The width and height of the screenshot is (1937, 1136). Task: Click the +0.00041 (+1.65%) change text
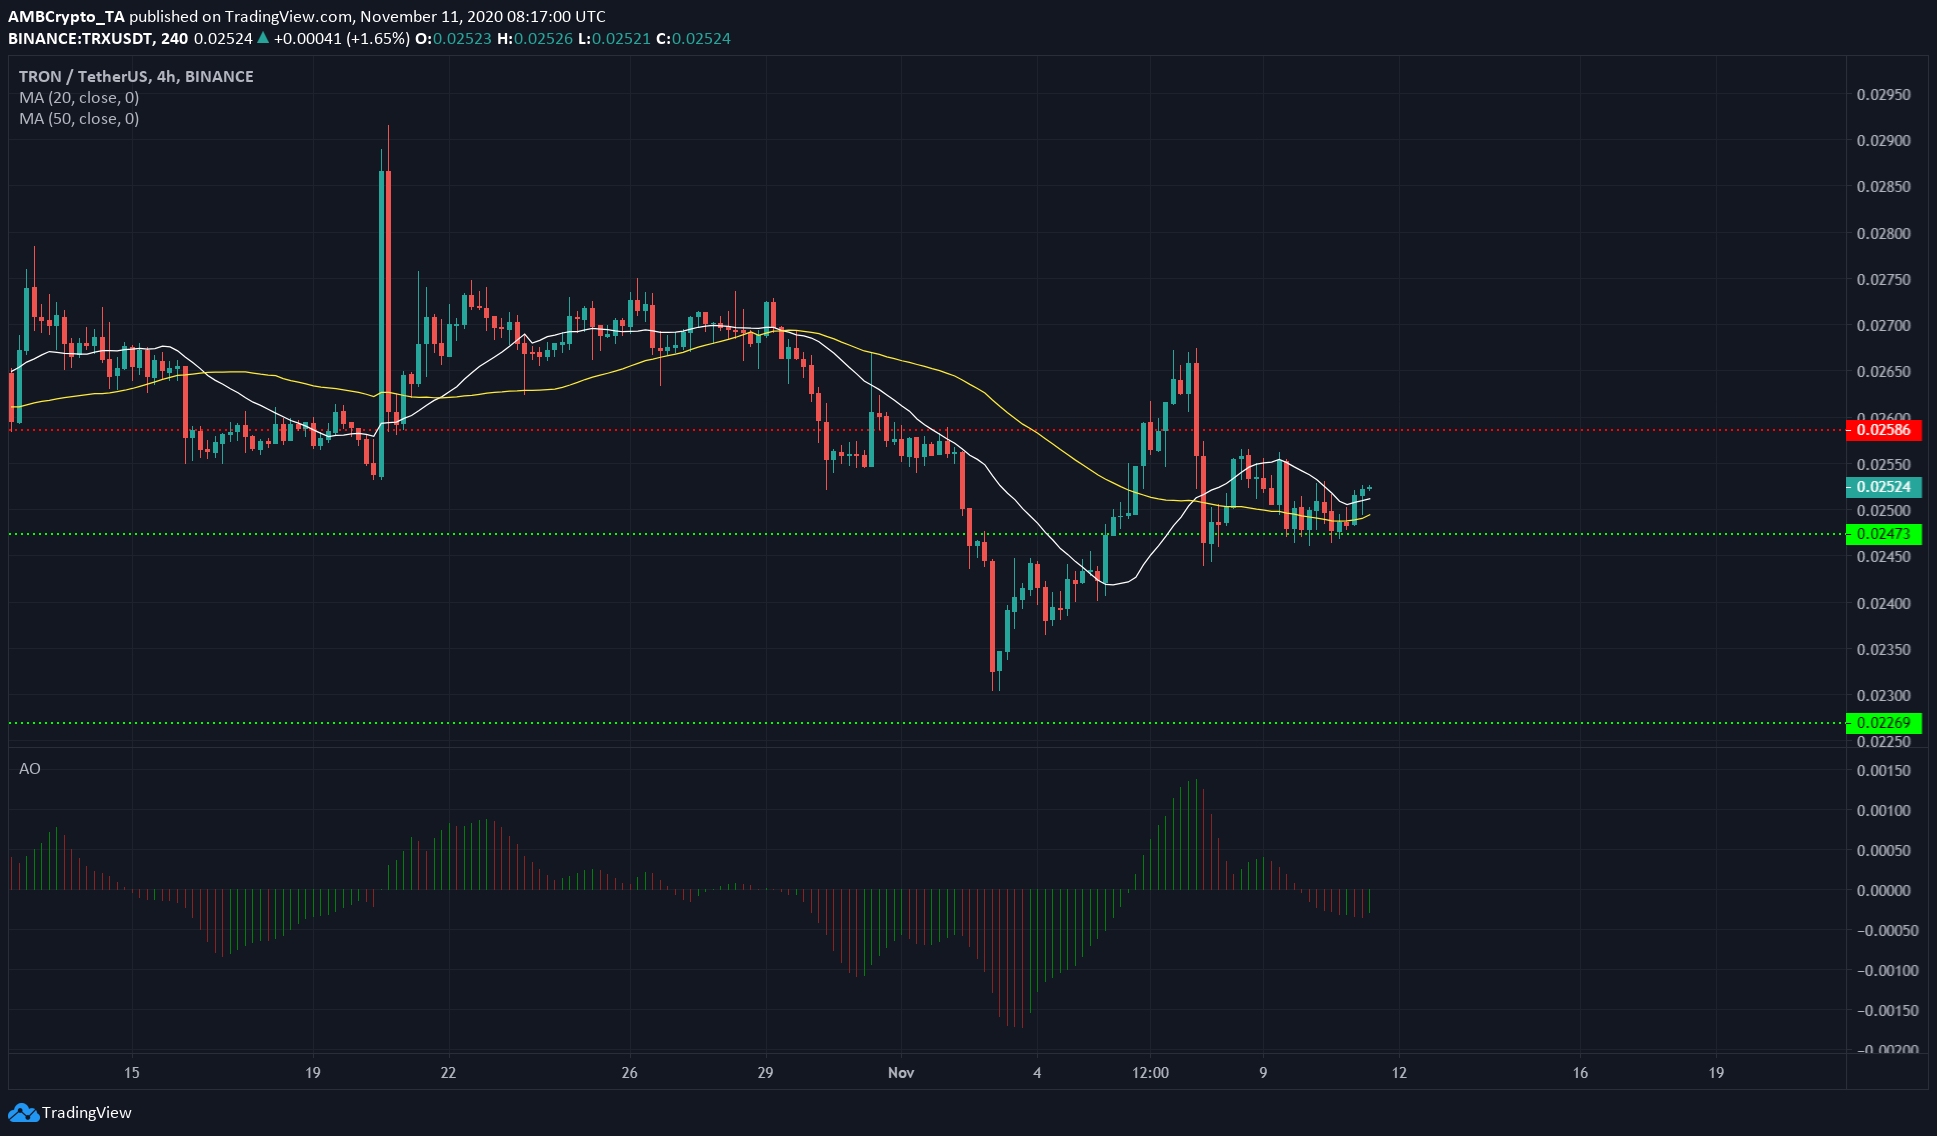coord(341,38)
